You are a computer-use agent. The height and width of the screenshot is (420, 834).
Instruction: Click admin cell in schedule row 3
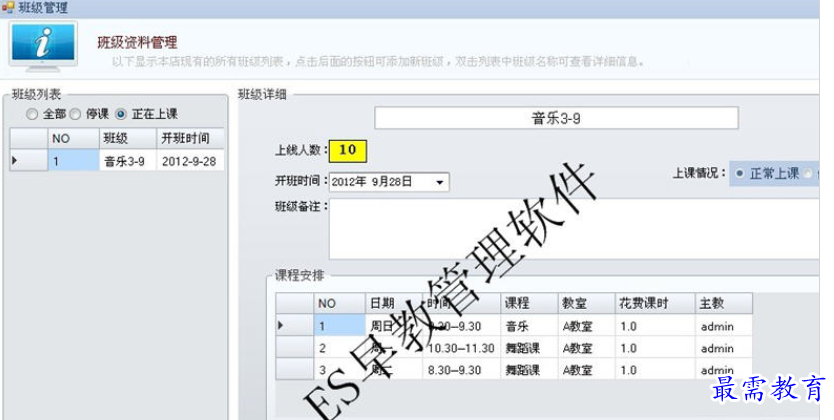tap(724, 369)
